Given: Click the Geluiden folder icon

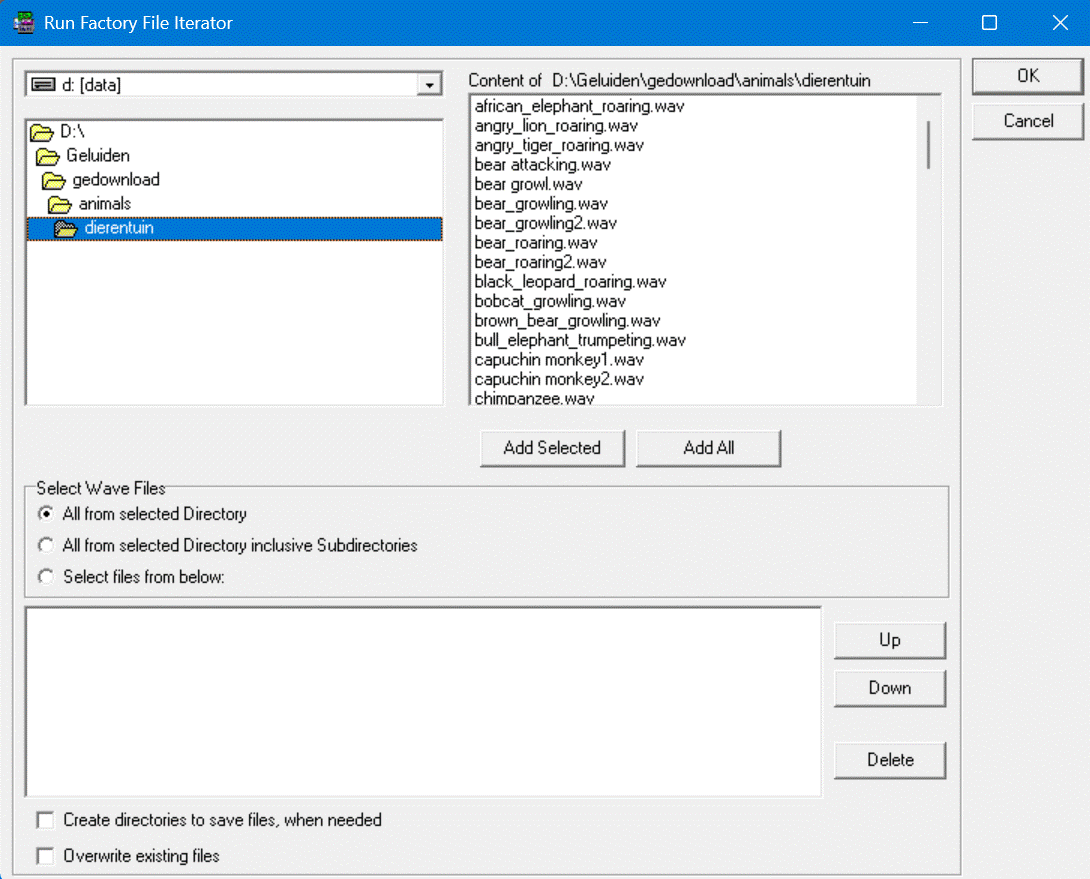Looking at the screenshot, I should coord(48,156).
